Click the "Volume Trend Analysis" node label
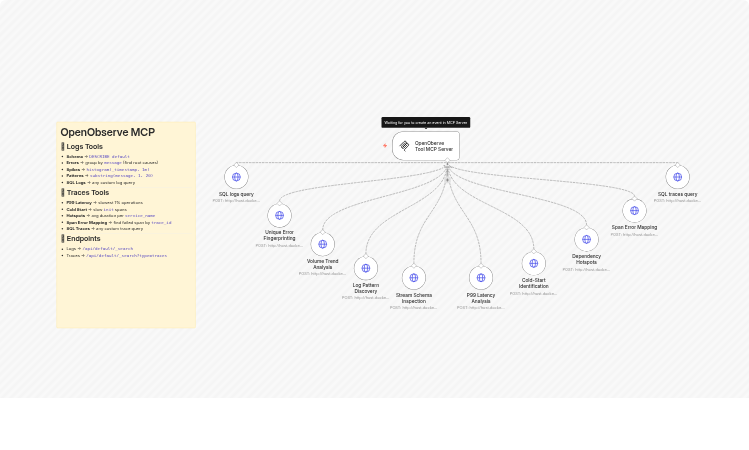749x450 pixels. (x=323, y=264)
